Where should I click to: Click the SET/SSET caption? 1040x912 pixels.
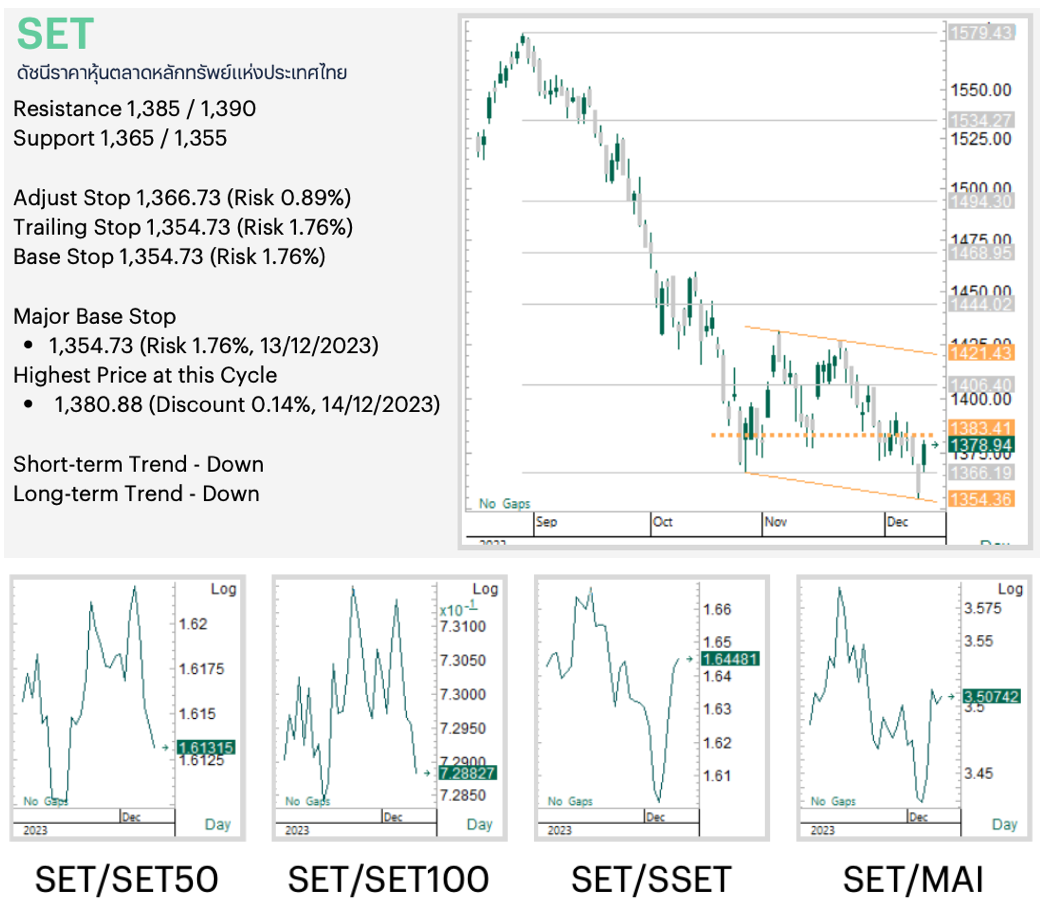(651, 879)
